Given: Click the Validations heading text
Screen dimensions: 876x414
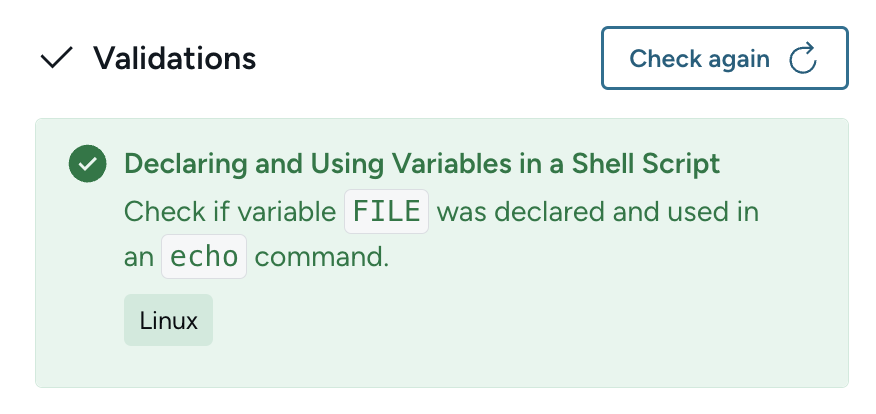Looking at the screenshot, I should pyautogui.click(x=175, y=59).
